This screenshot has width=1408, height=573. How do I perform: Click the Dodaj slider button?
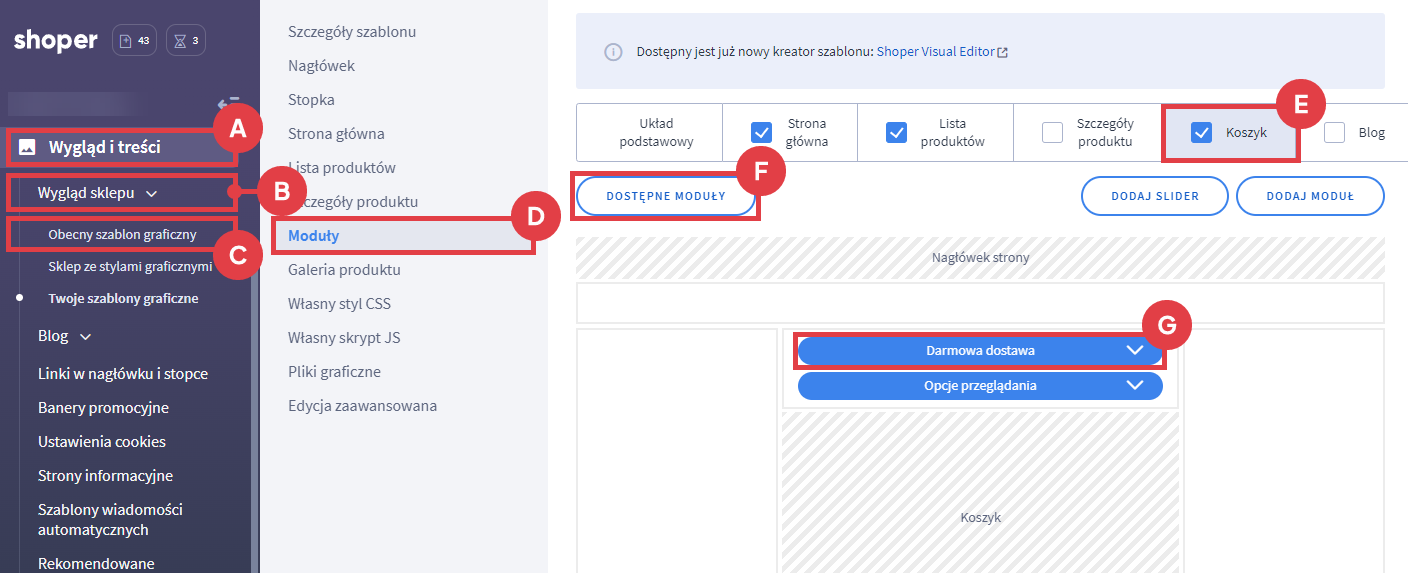[1154, 196]
